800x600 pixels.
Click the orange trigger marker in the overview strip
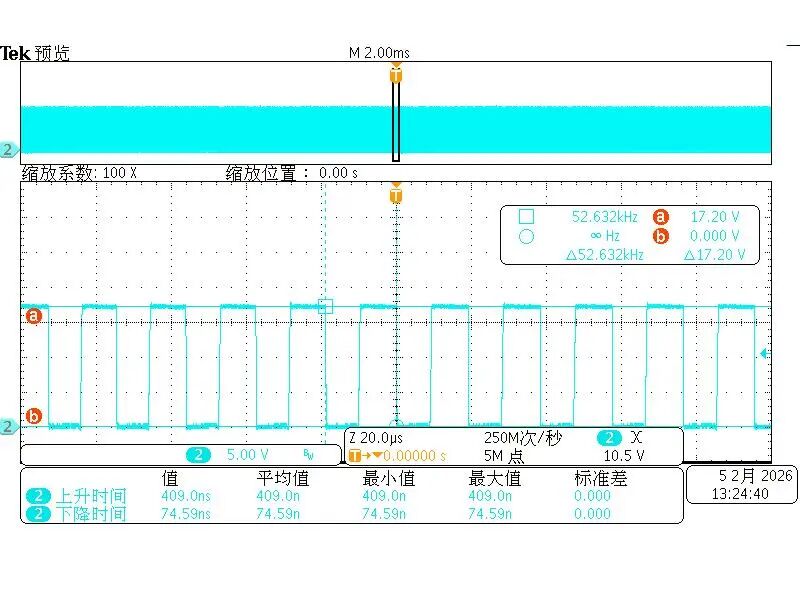coord(396,73)
